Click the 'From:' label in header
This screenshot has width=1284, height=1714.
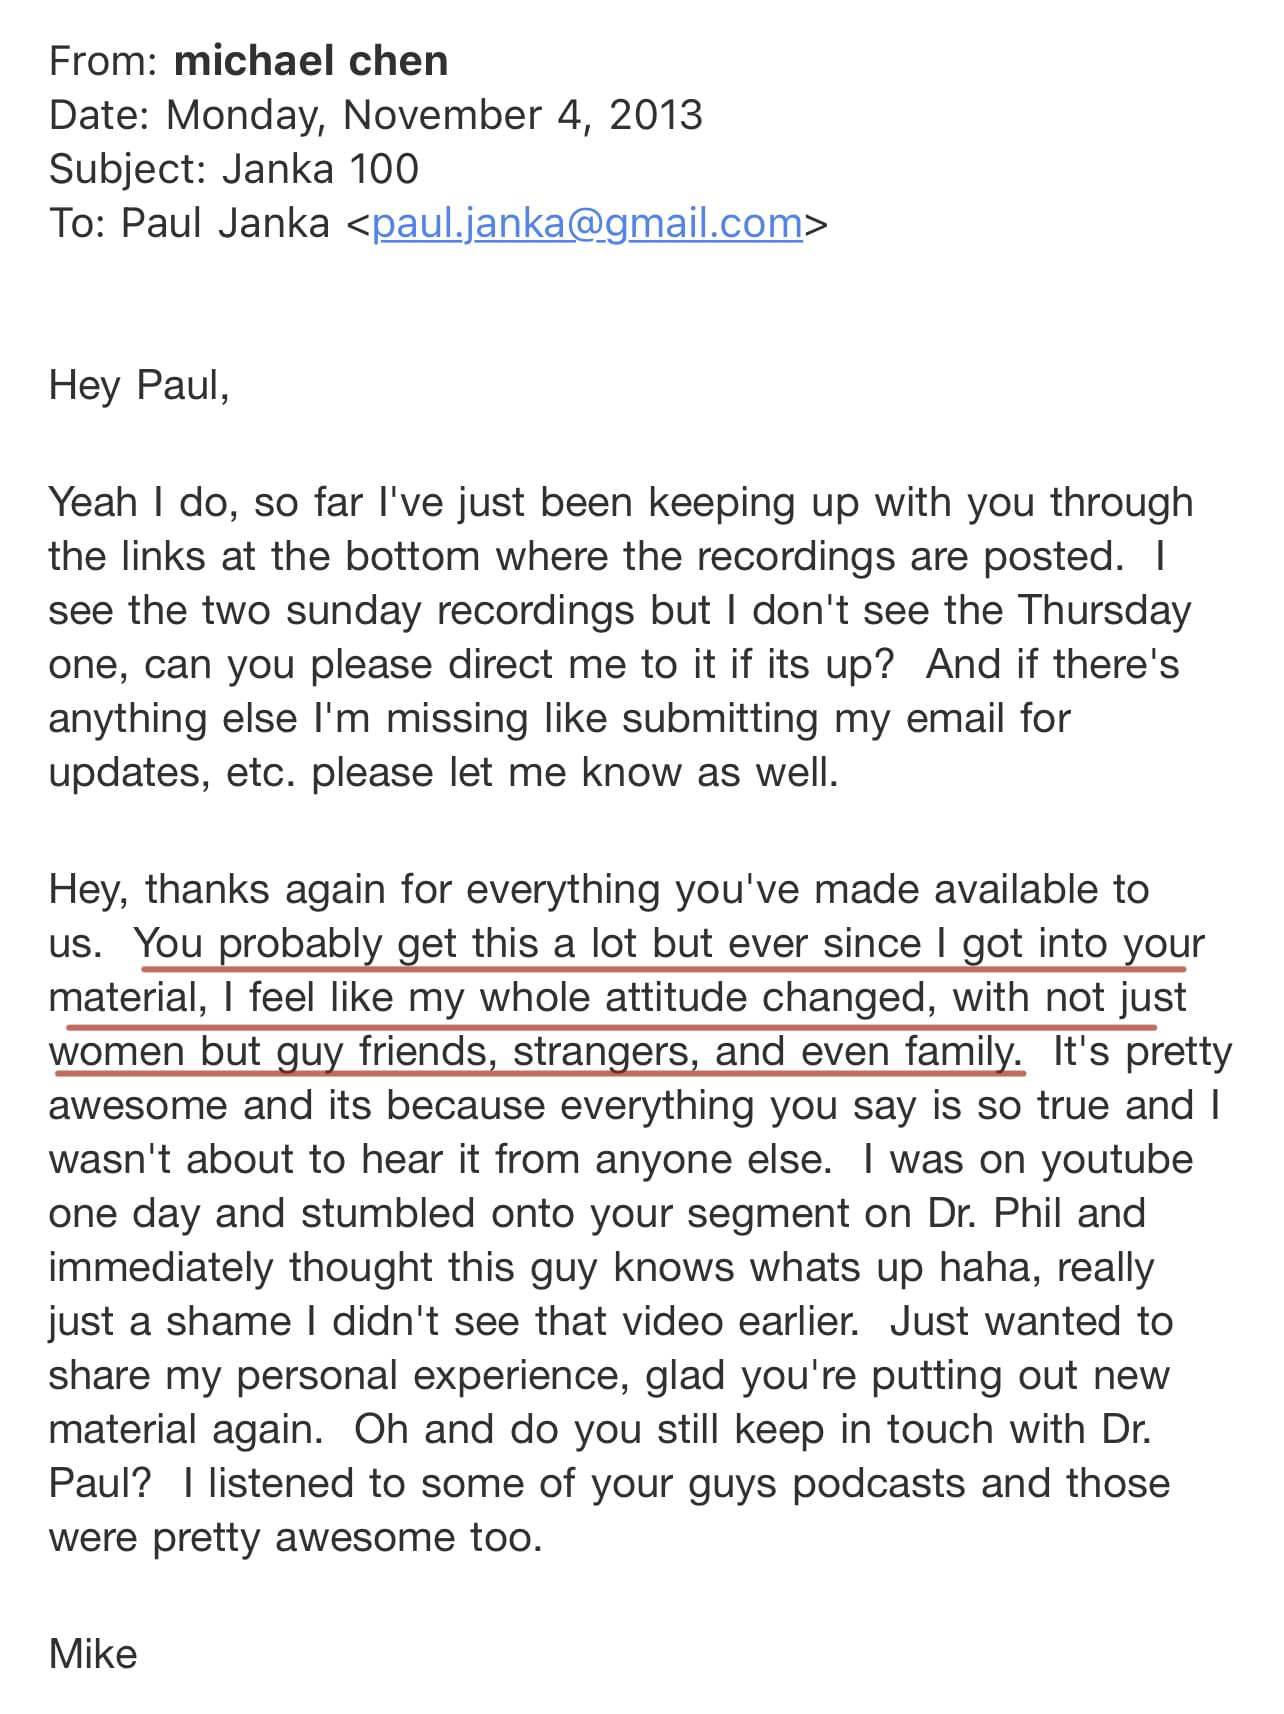[x=103, y=61]
